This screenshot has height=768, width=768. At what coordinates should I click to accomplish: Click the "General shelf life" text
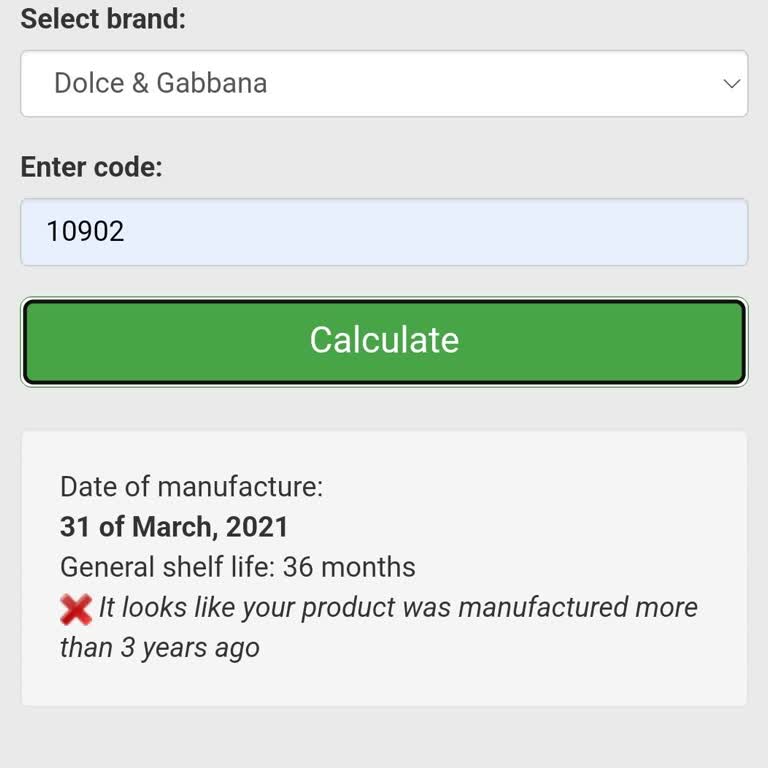pos(164,567)
